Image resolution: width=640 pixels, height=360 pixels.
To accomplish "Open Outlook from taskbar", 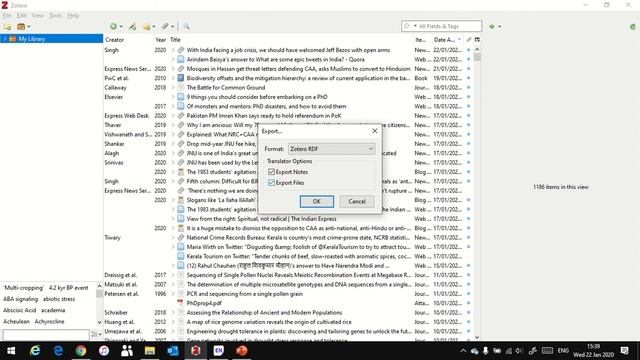I will click(173, 351).
